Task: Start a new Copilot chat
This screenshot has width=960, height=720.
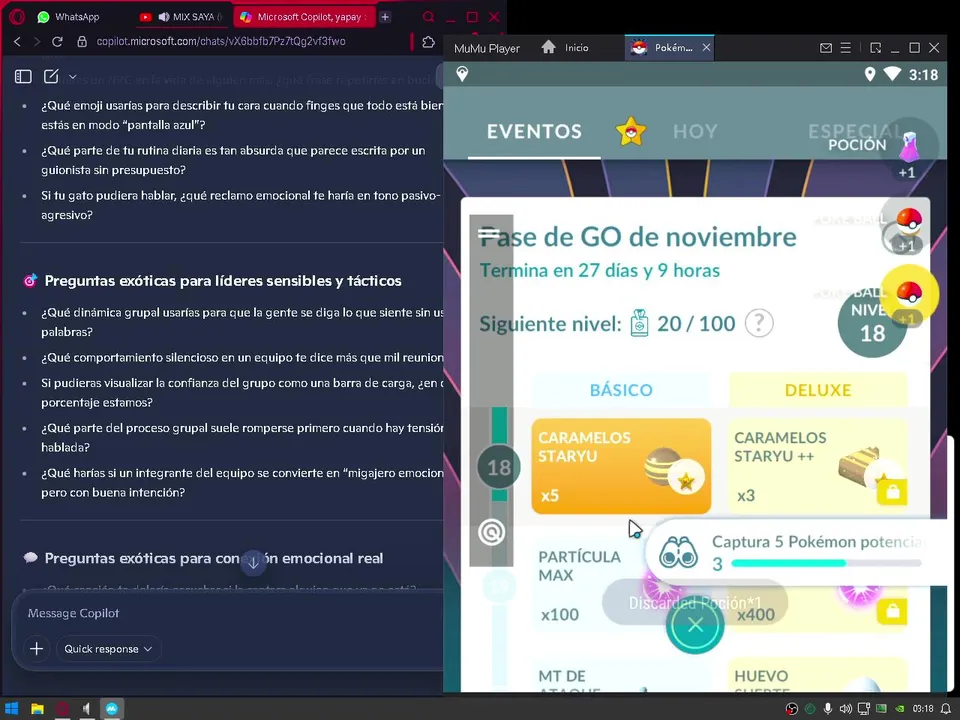Action: tap(51, 77)
